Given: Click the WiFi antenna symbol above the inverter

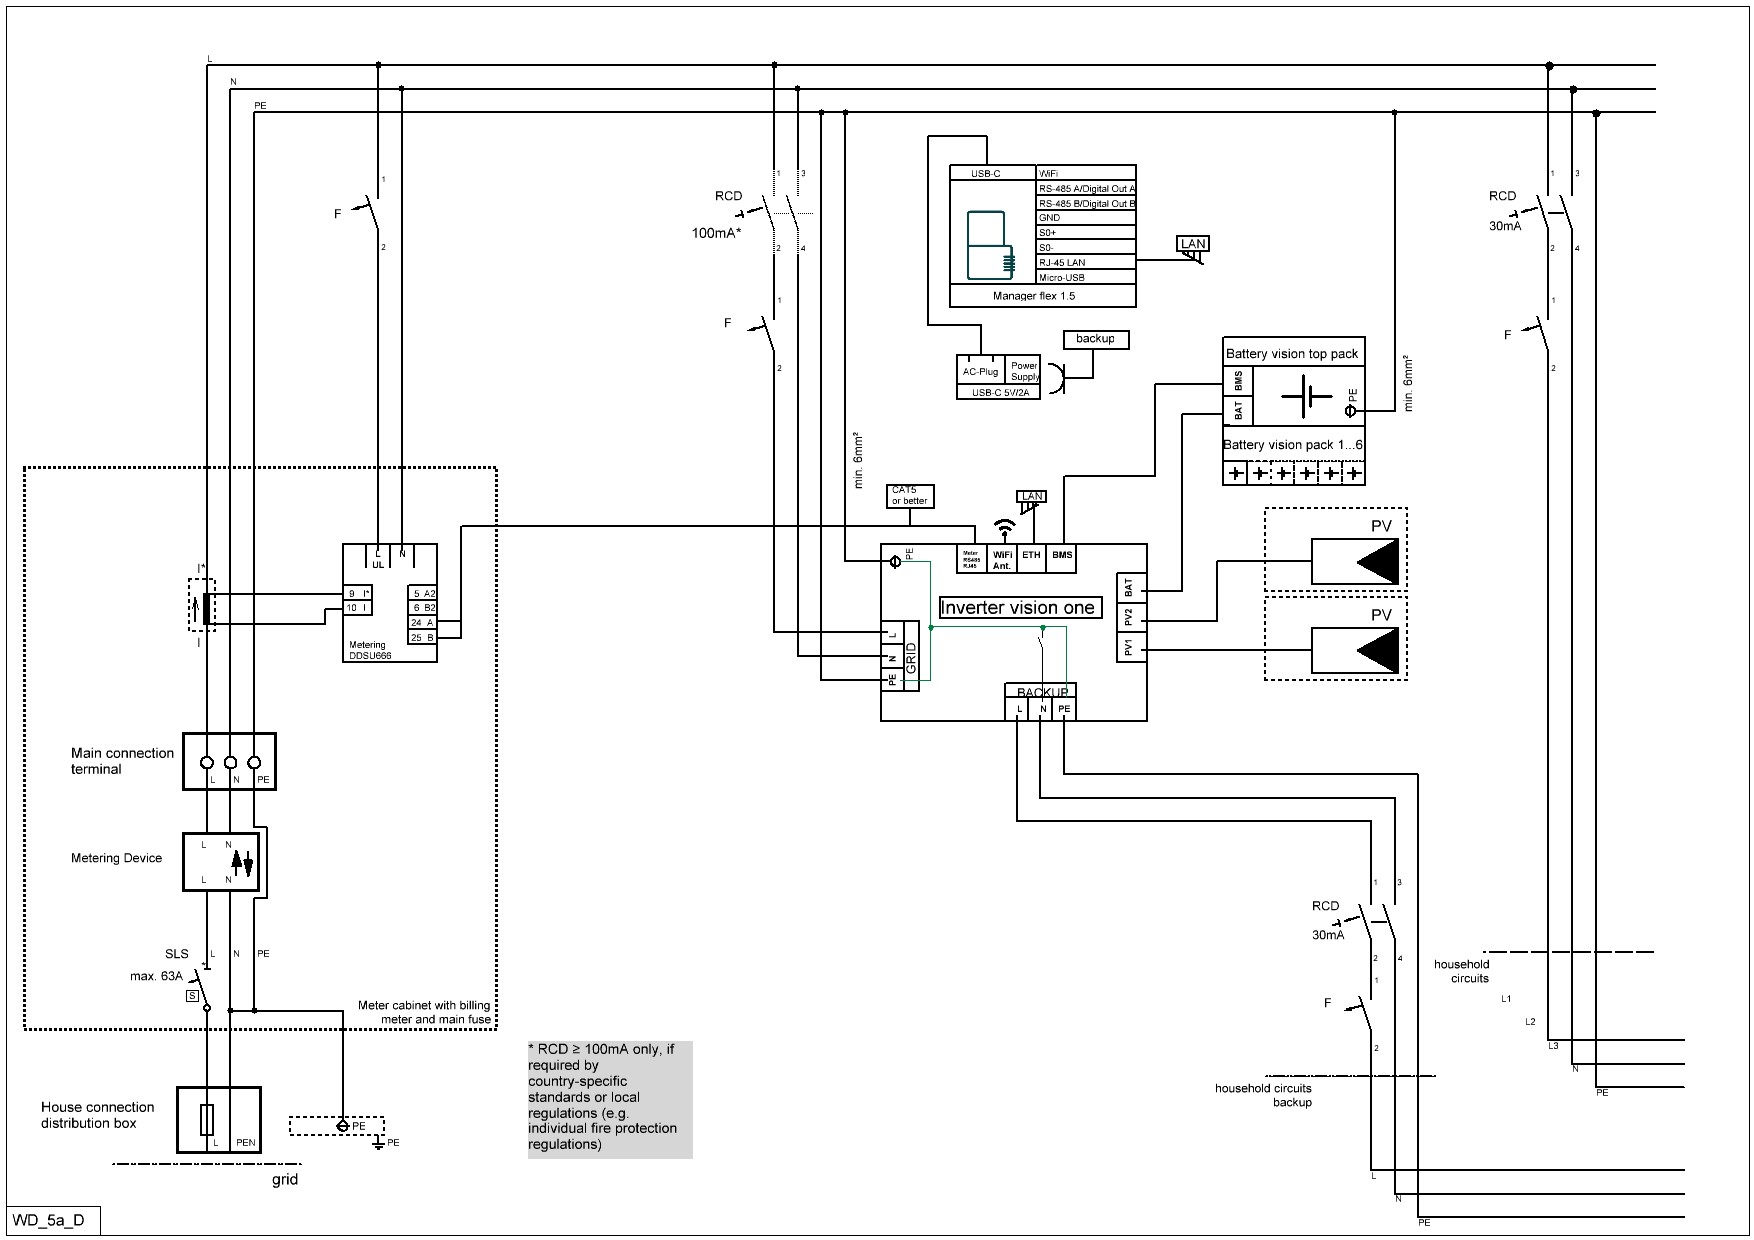Looking at the screenshot, I should point(1004,526).
